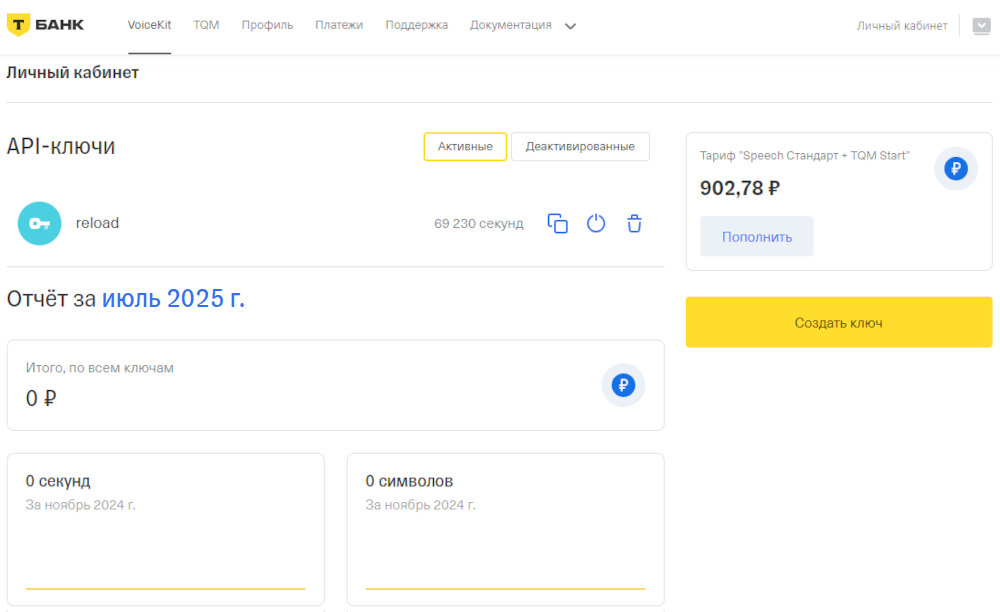Screen dimensions: 1000x612
Task: Copy the reload API key
Action: 557,224
